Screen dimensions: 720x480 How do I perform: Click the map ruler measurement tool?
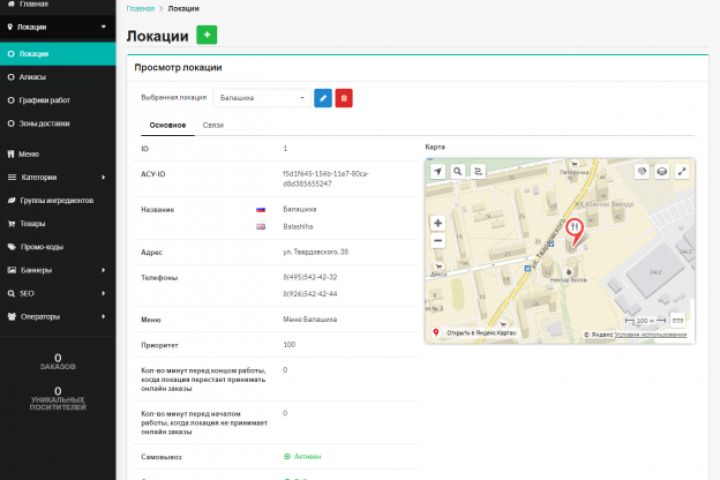678,319
